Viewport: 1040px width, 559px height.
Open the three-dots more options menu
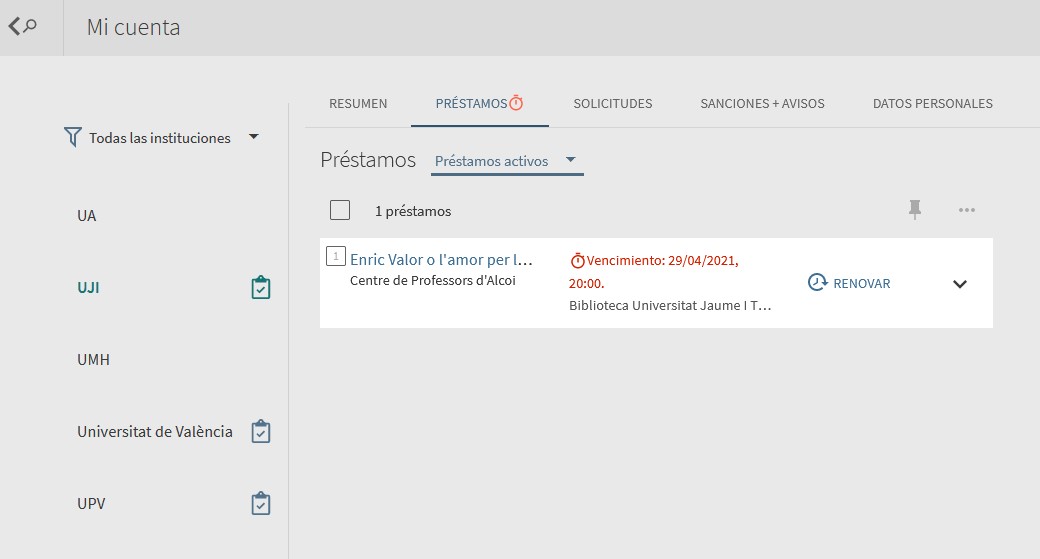966,210
